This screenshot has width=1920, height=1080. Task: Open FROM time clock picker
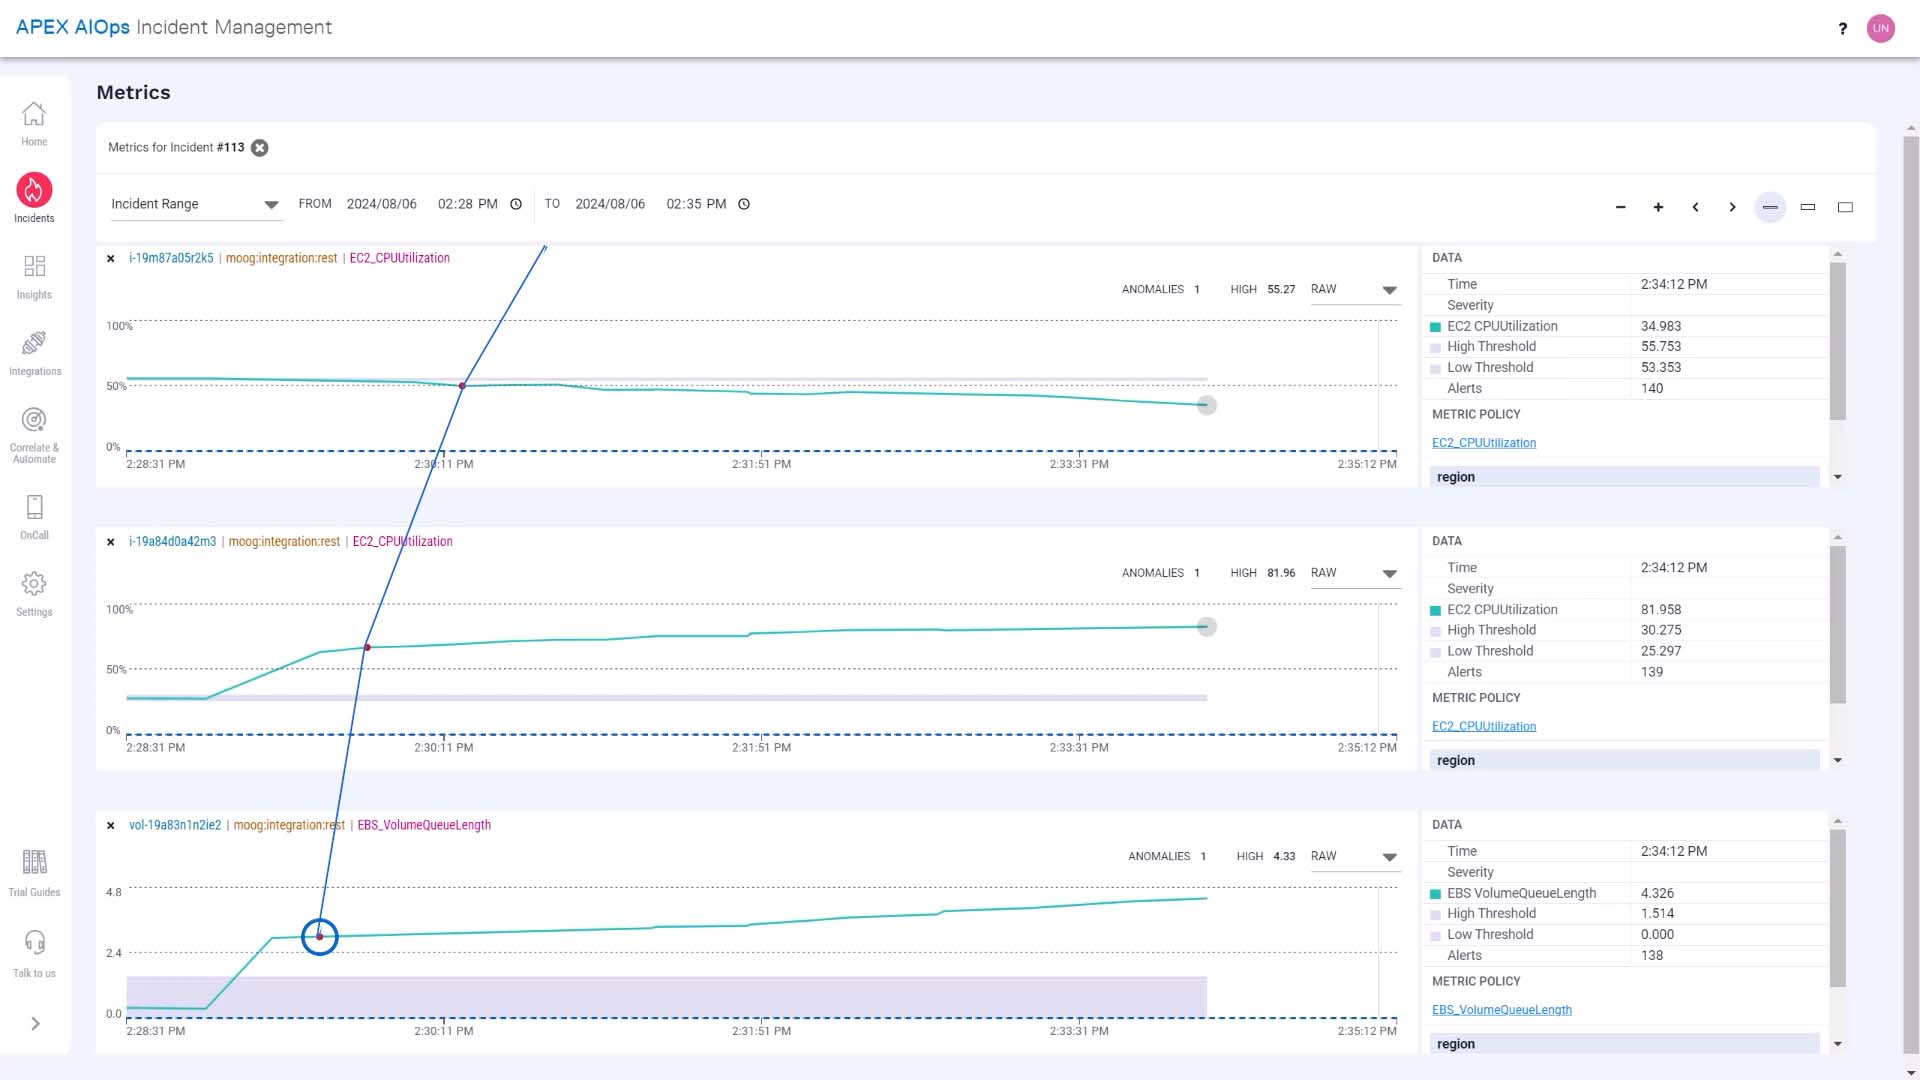[x=516, y=204]
